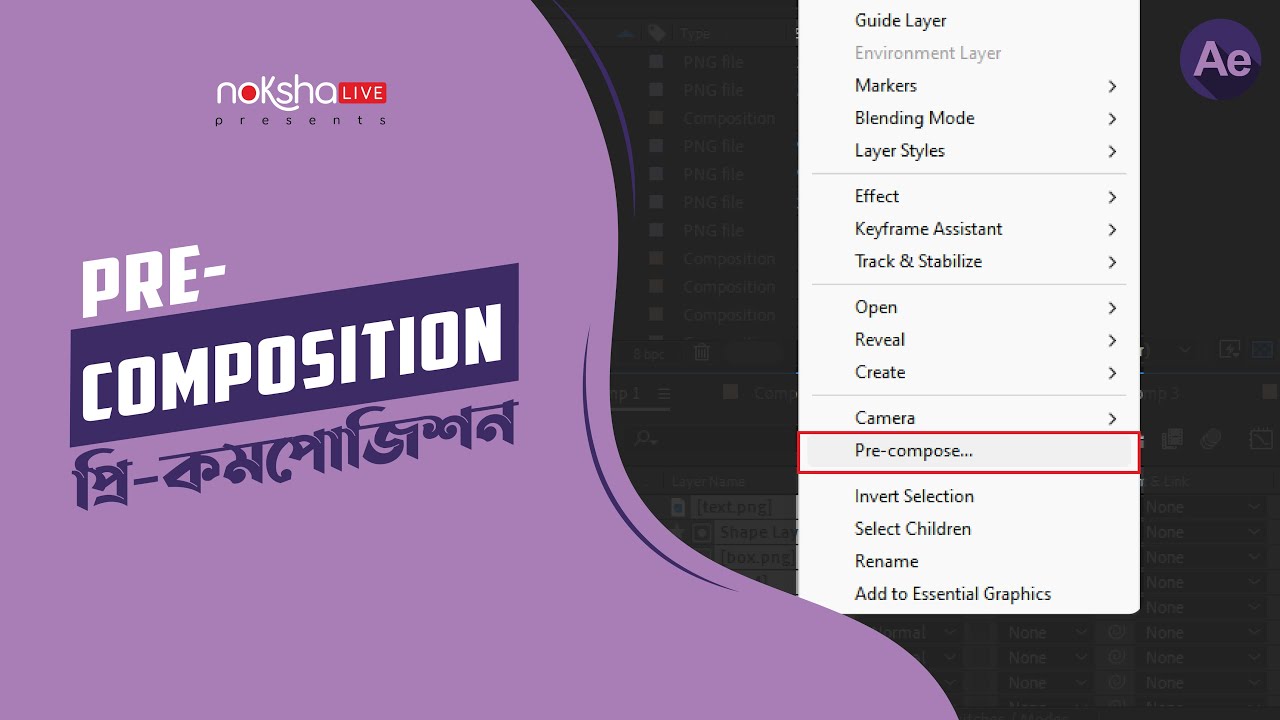Open parent None dropdown for [box.png] row
Image resolution: width=1280 pixels, height=720 pixels.
[1203, 557]
